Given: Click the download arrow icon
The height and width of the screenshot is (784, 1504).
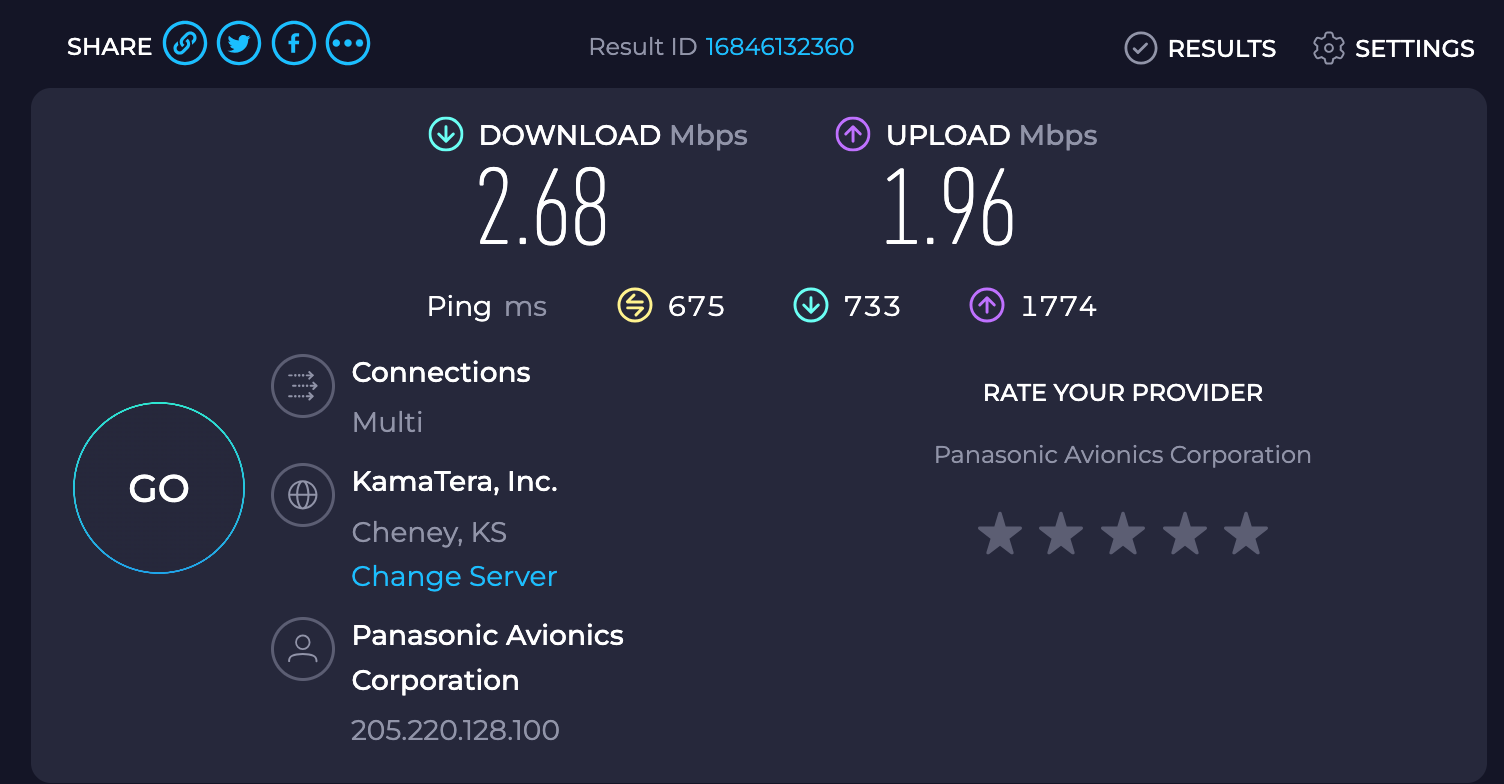Looking at the screenshot, I should 445,135.
